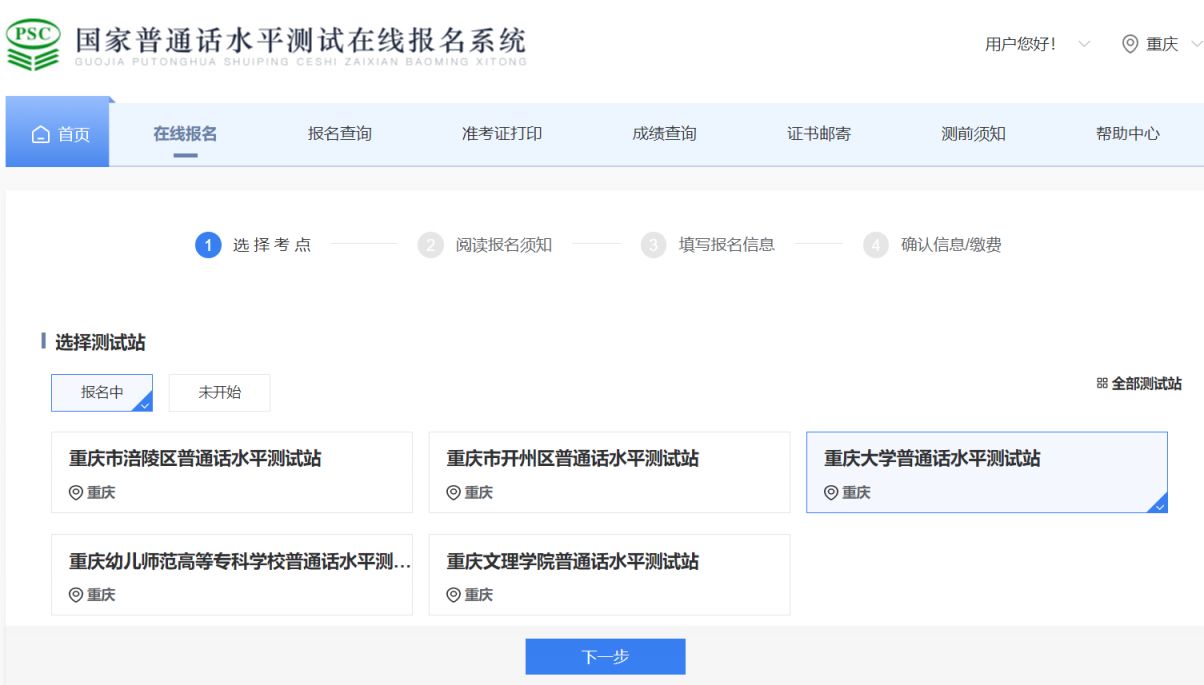The width and height of the screenshot is (1204, 685).
Task: Select 重庆大学普通话水平测试站 card
Action: (x=987, y=472)
